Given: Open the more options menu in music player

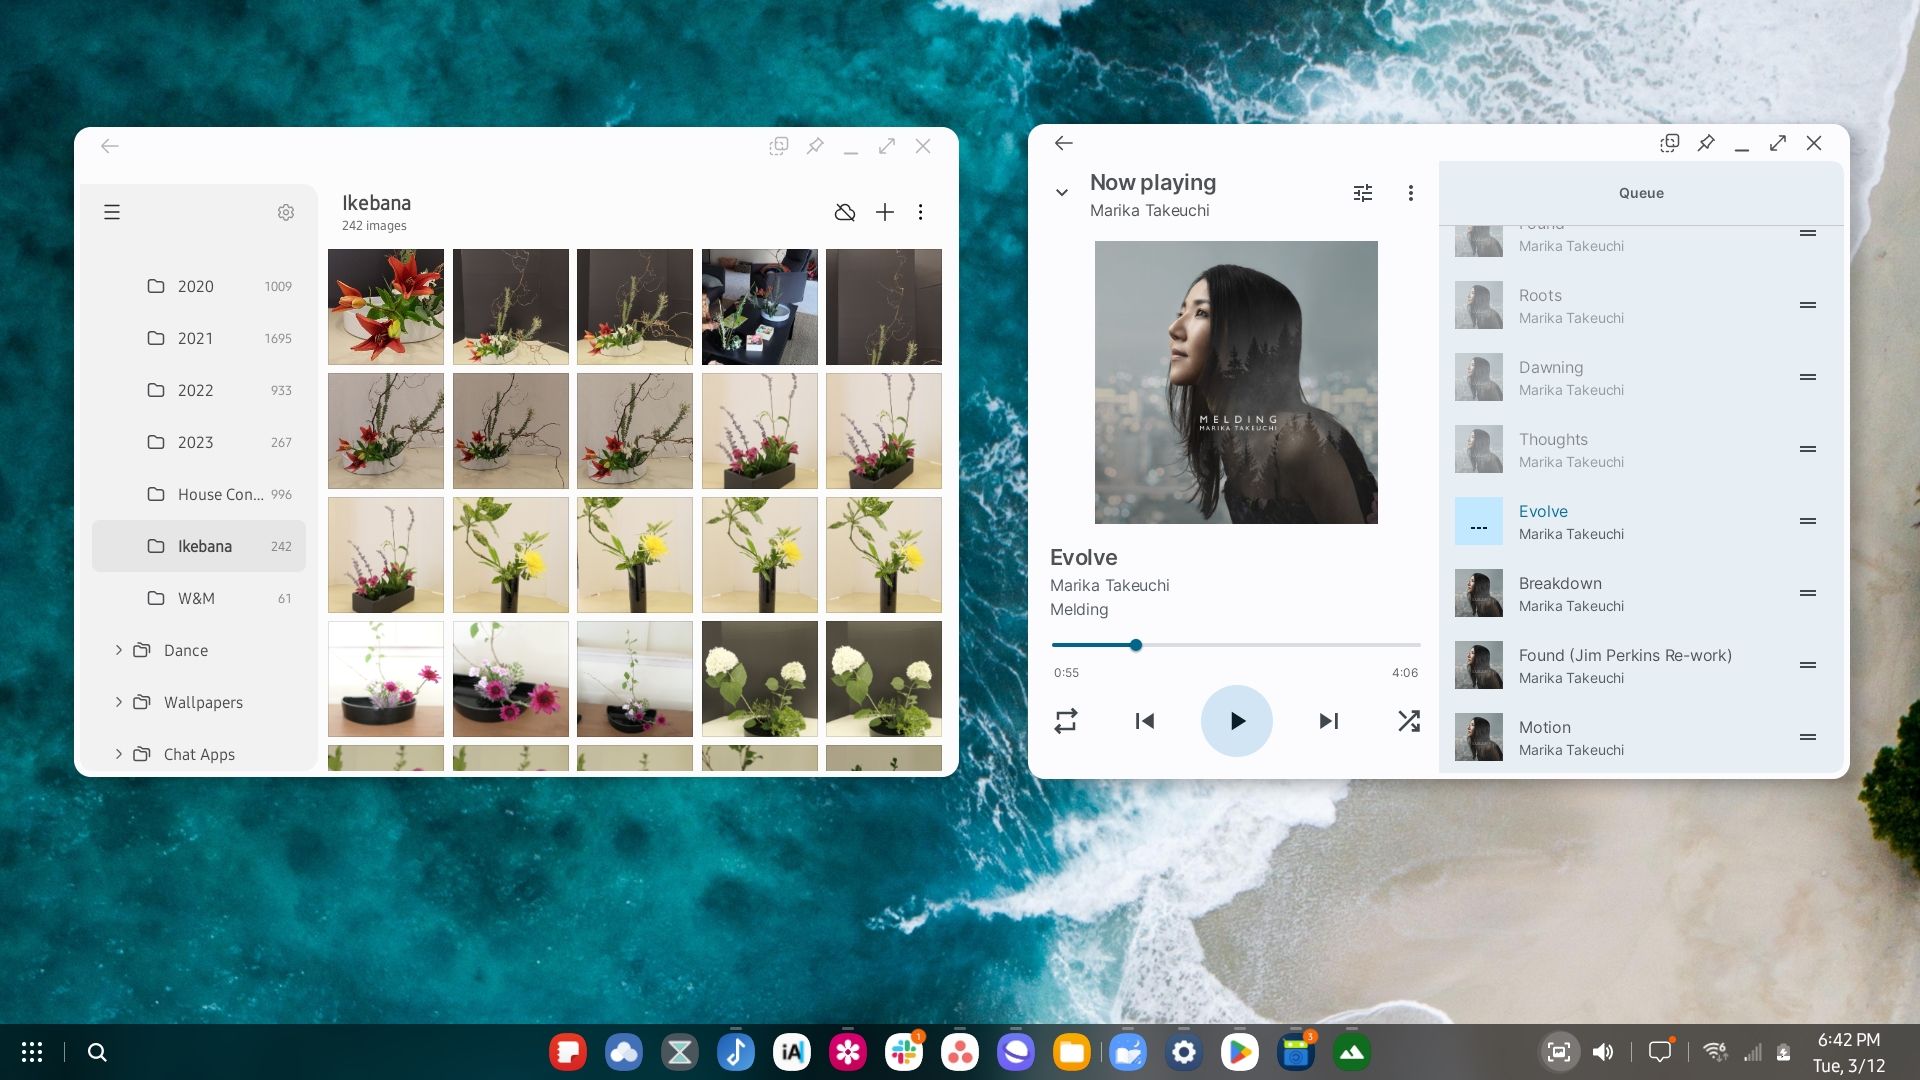Looking at the screenshot, I should (x=1411, y=193).
